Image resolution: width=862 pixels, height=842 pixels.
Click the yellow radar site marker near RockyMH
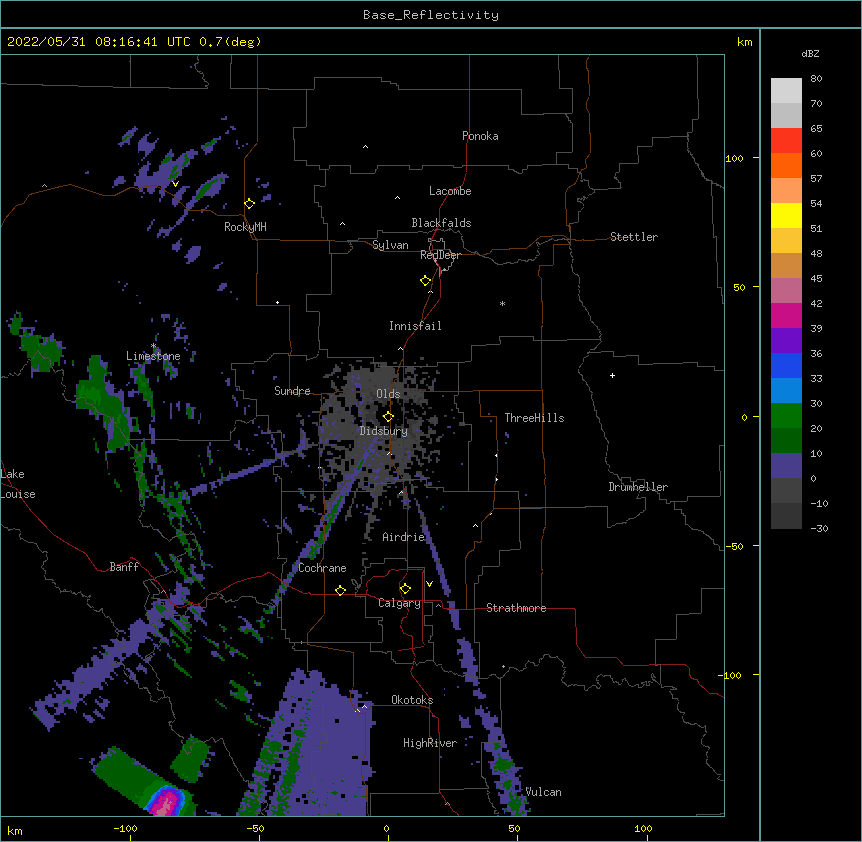[249, 204]
